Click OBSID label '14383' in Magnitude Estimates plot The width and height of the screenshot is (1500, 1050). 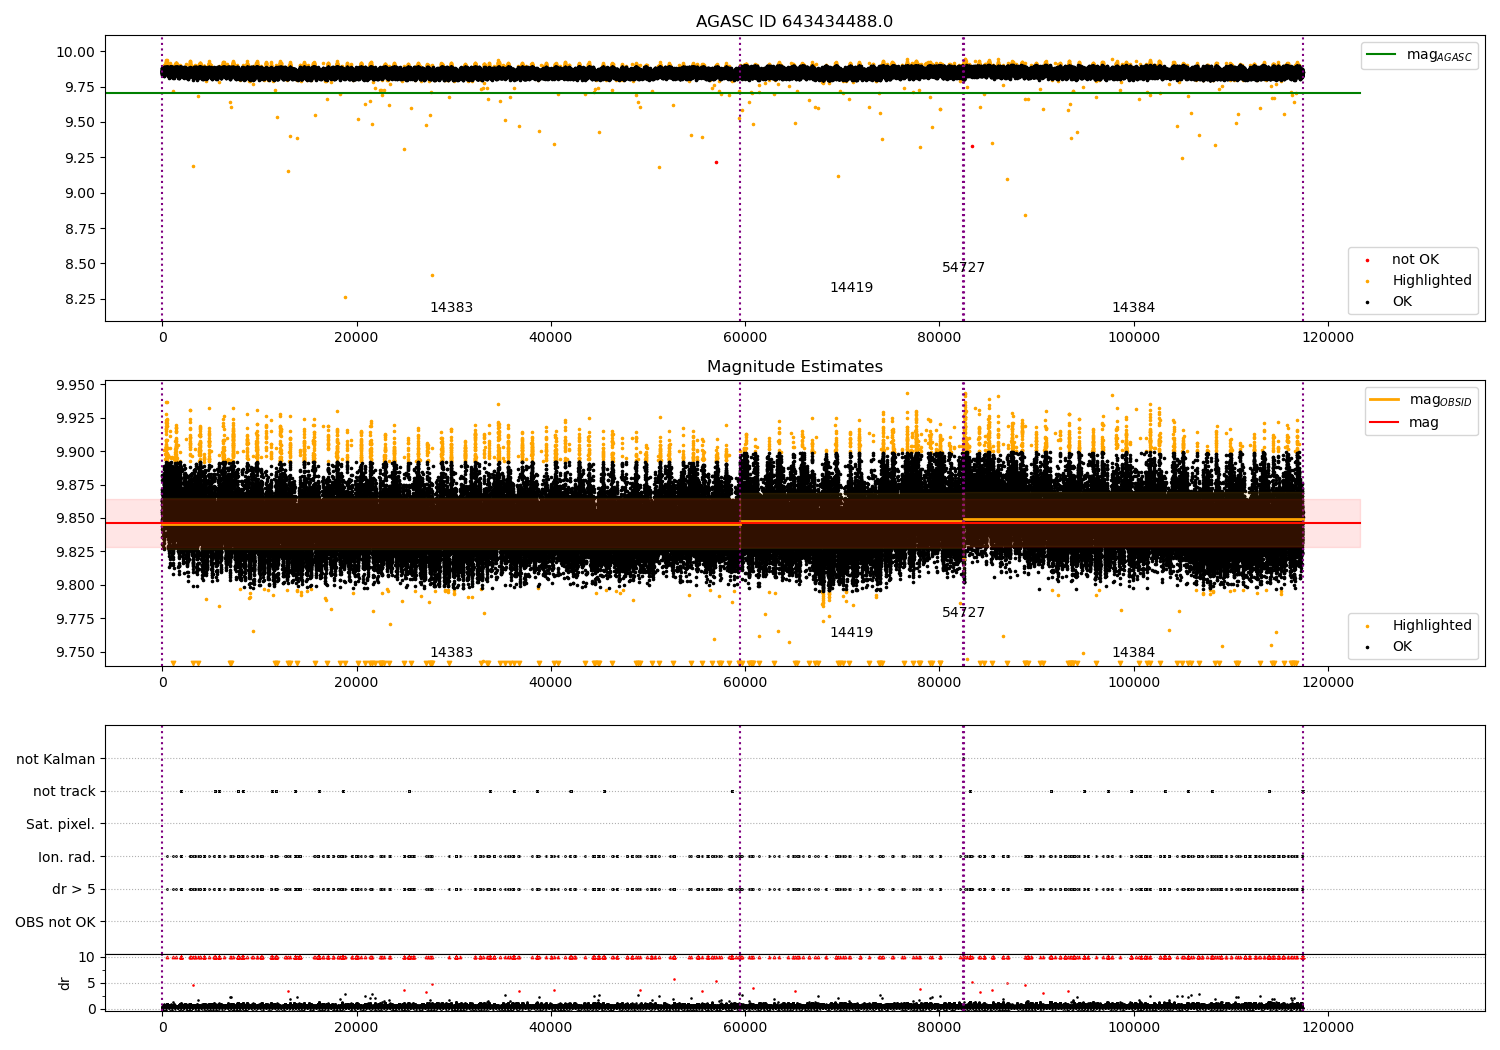(x=451, y=653)
